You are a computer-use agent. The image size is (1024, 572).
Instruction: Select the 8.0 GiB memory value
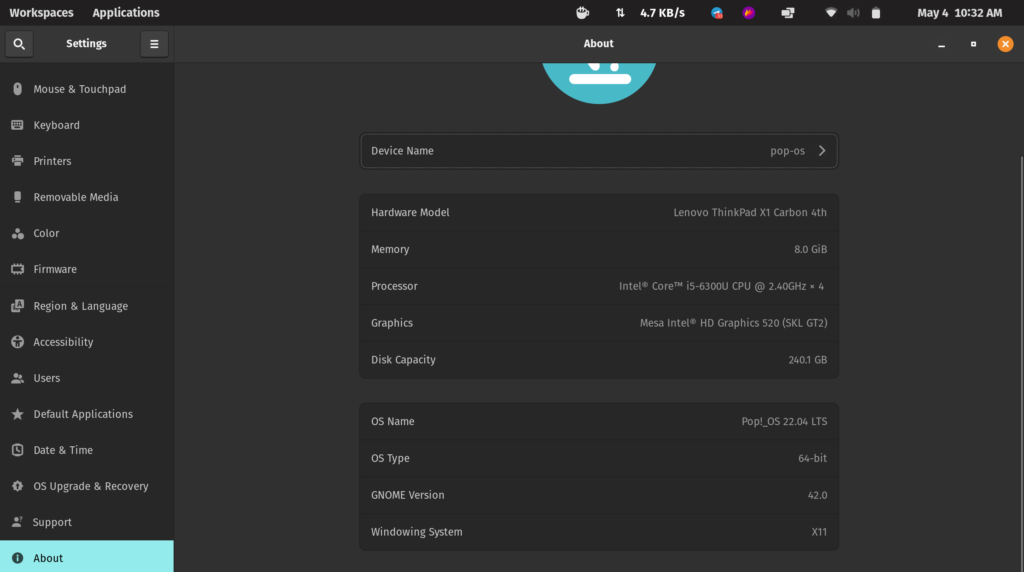pyautogui.click(x=810, y=249)
